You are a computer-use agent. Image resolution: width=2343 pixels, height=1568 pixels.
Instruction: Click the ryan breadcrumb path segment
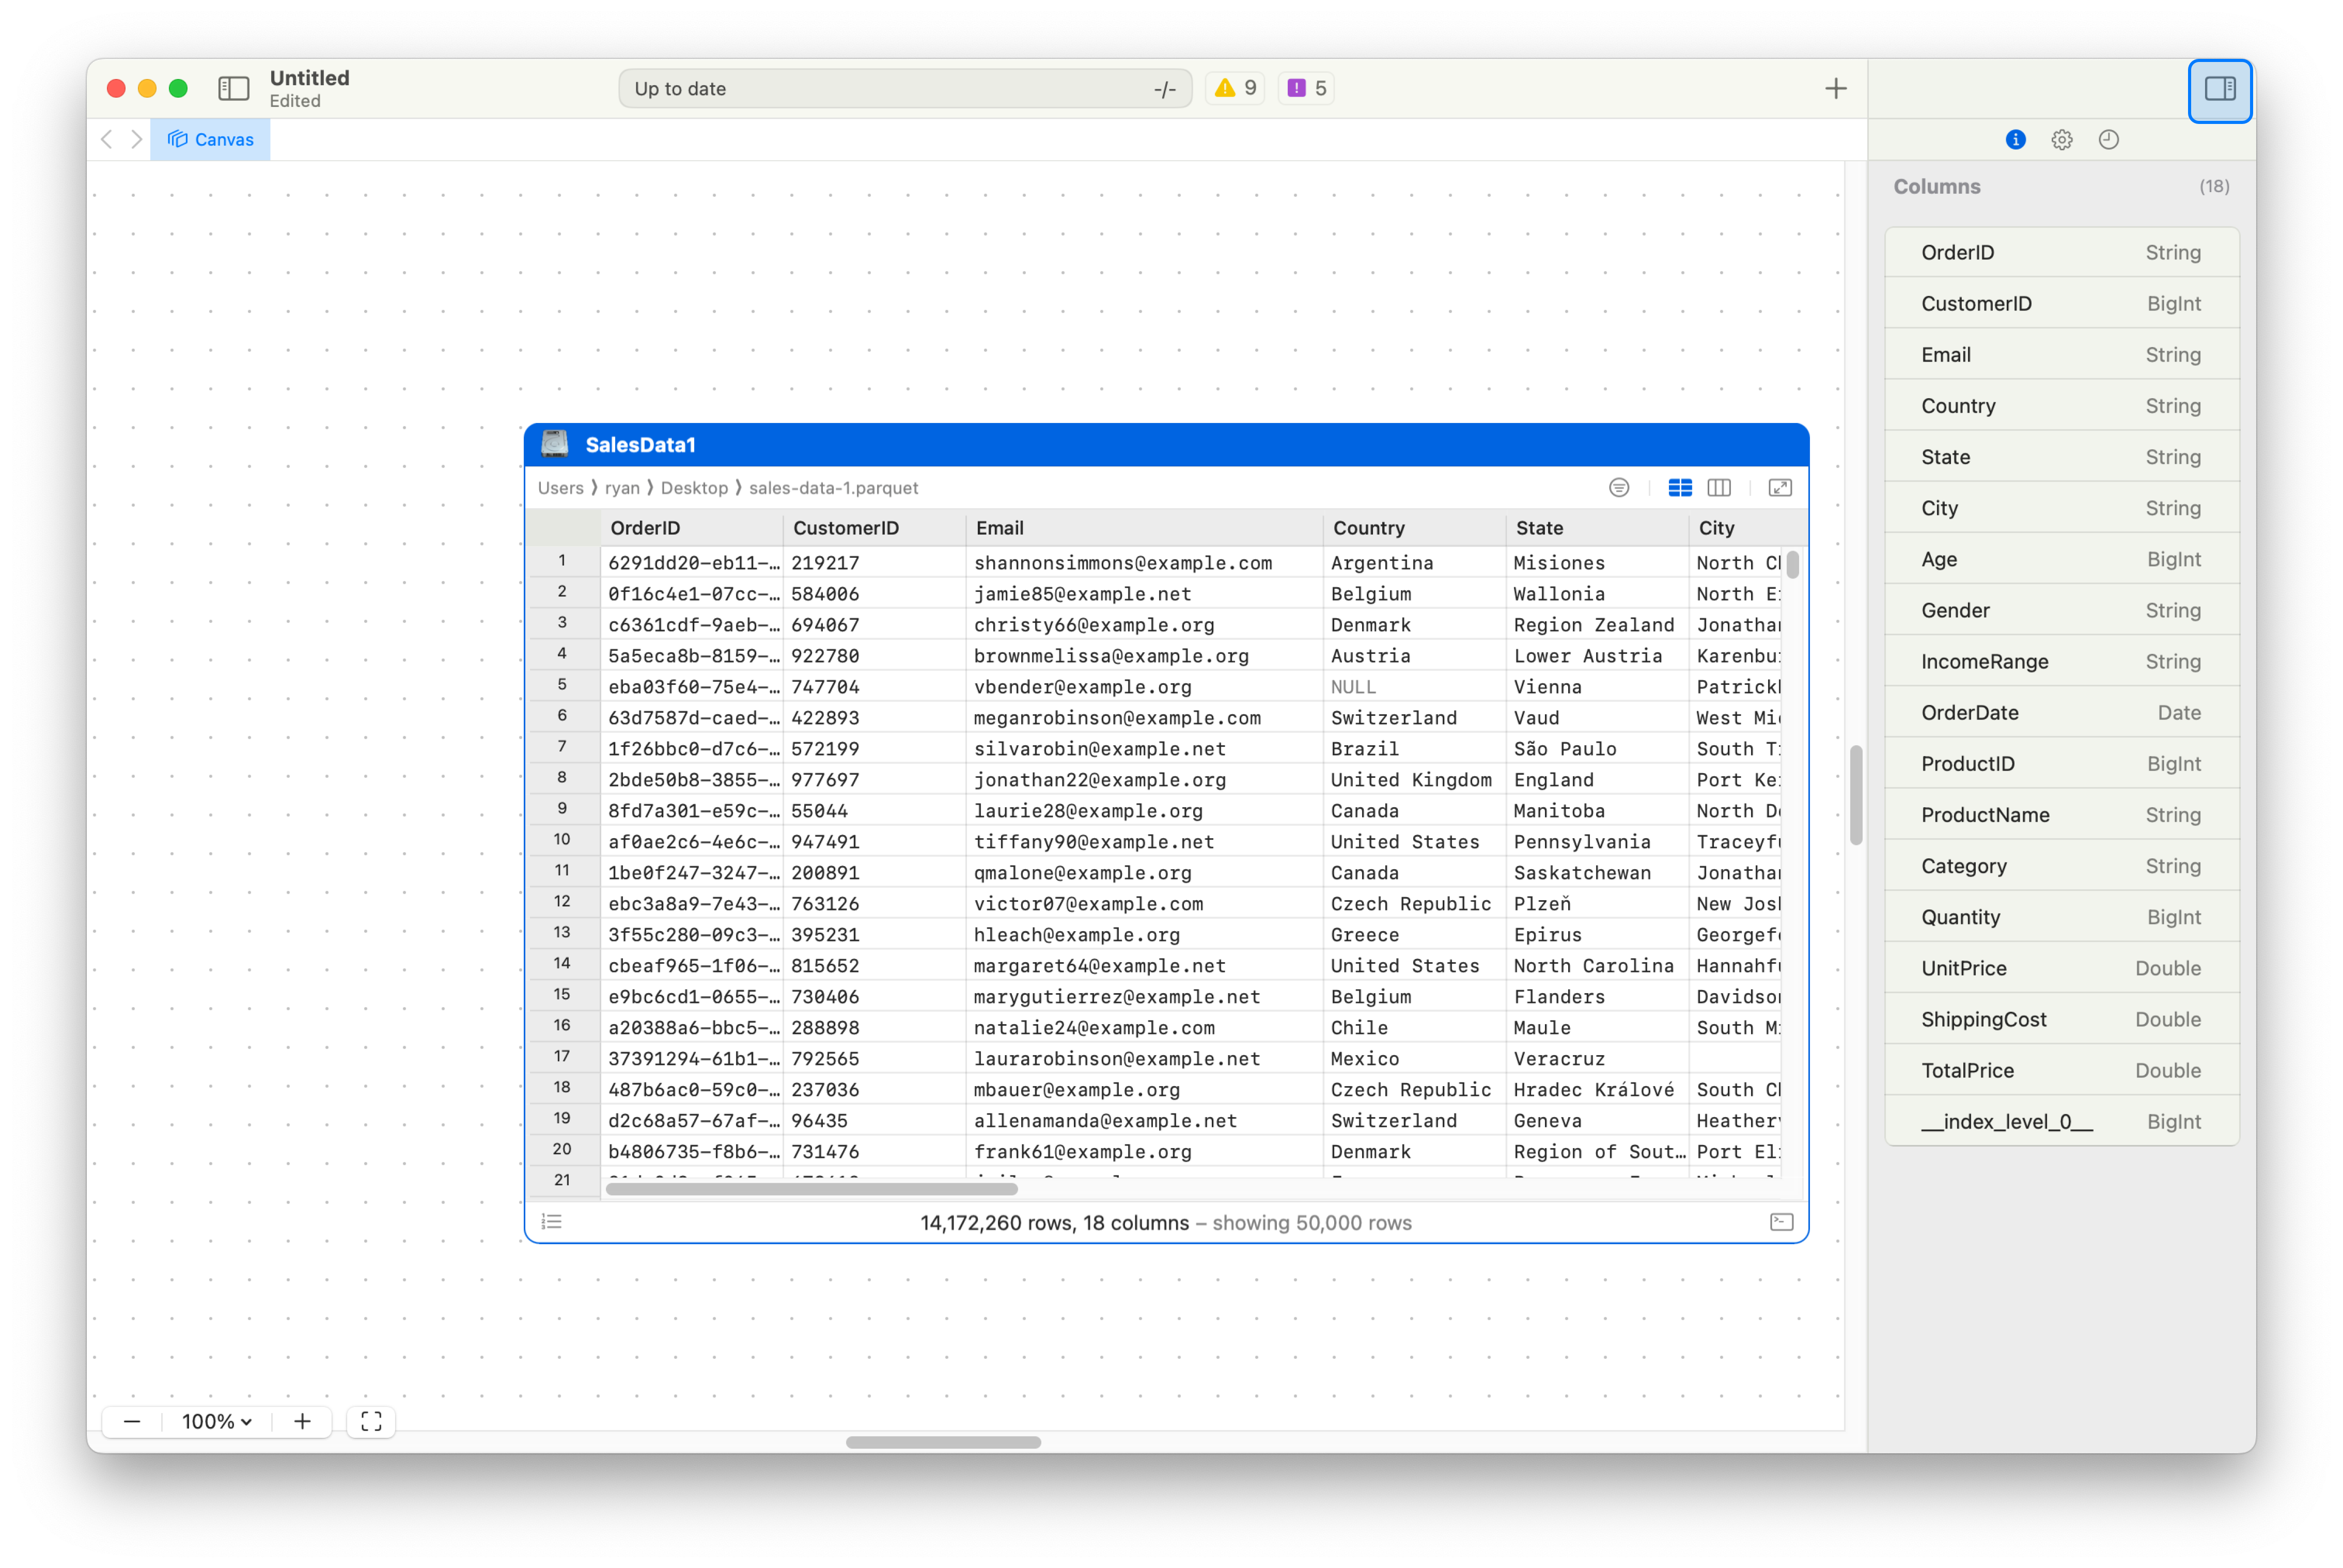click(622, 487)
